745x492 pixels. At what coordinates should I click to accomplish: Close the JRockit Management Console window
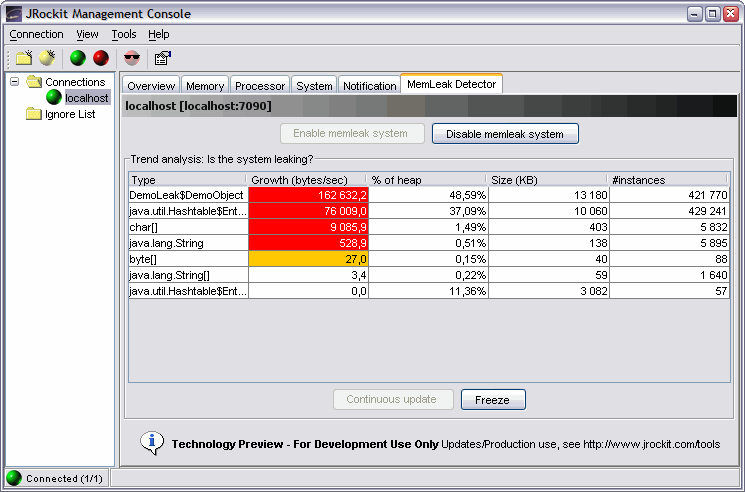(x=731, y=14)
